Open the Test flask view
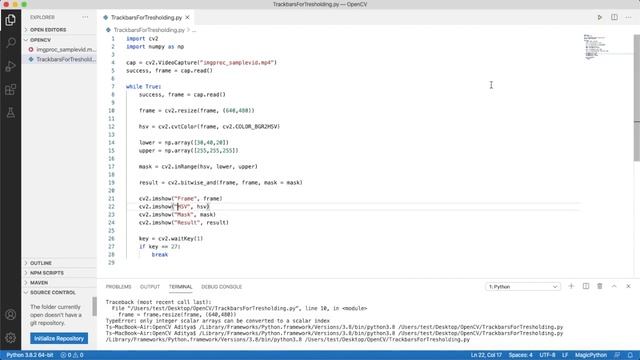 pos(11,113)
